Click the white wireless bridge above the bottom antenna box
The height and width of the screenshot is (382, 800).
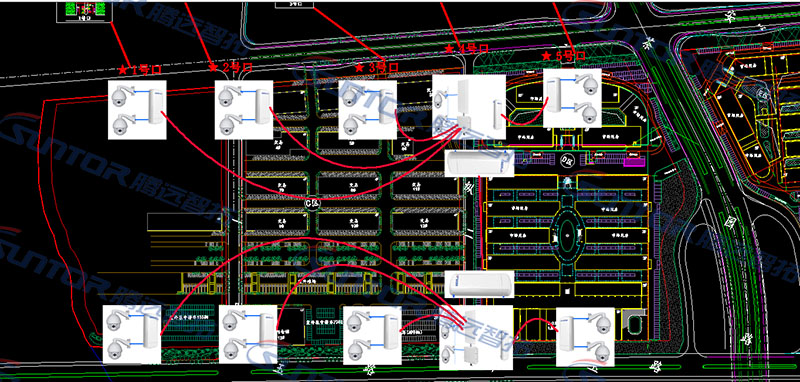point(479,284)
